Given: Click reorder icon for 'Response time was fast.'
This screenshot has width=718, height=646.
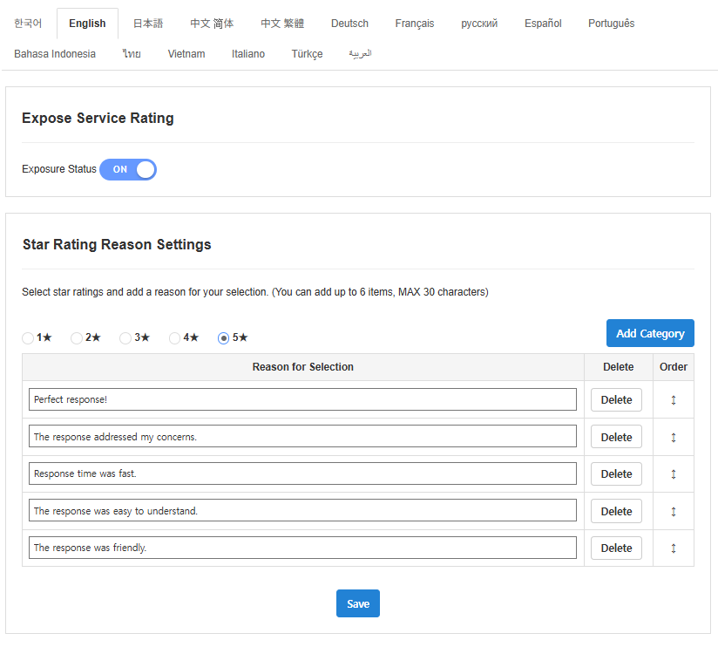Looking at the screenshot, I should click(x=673, y=474).
